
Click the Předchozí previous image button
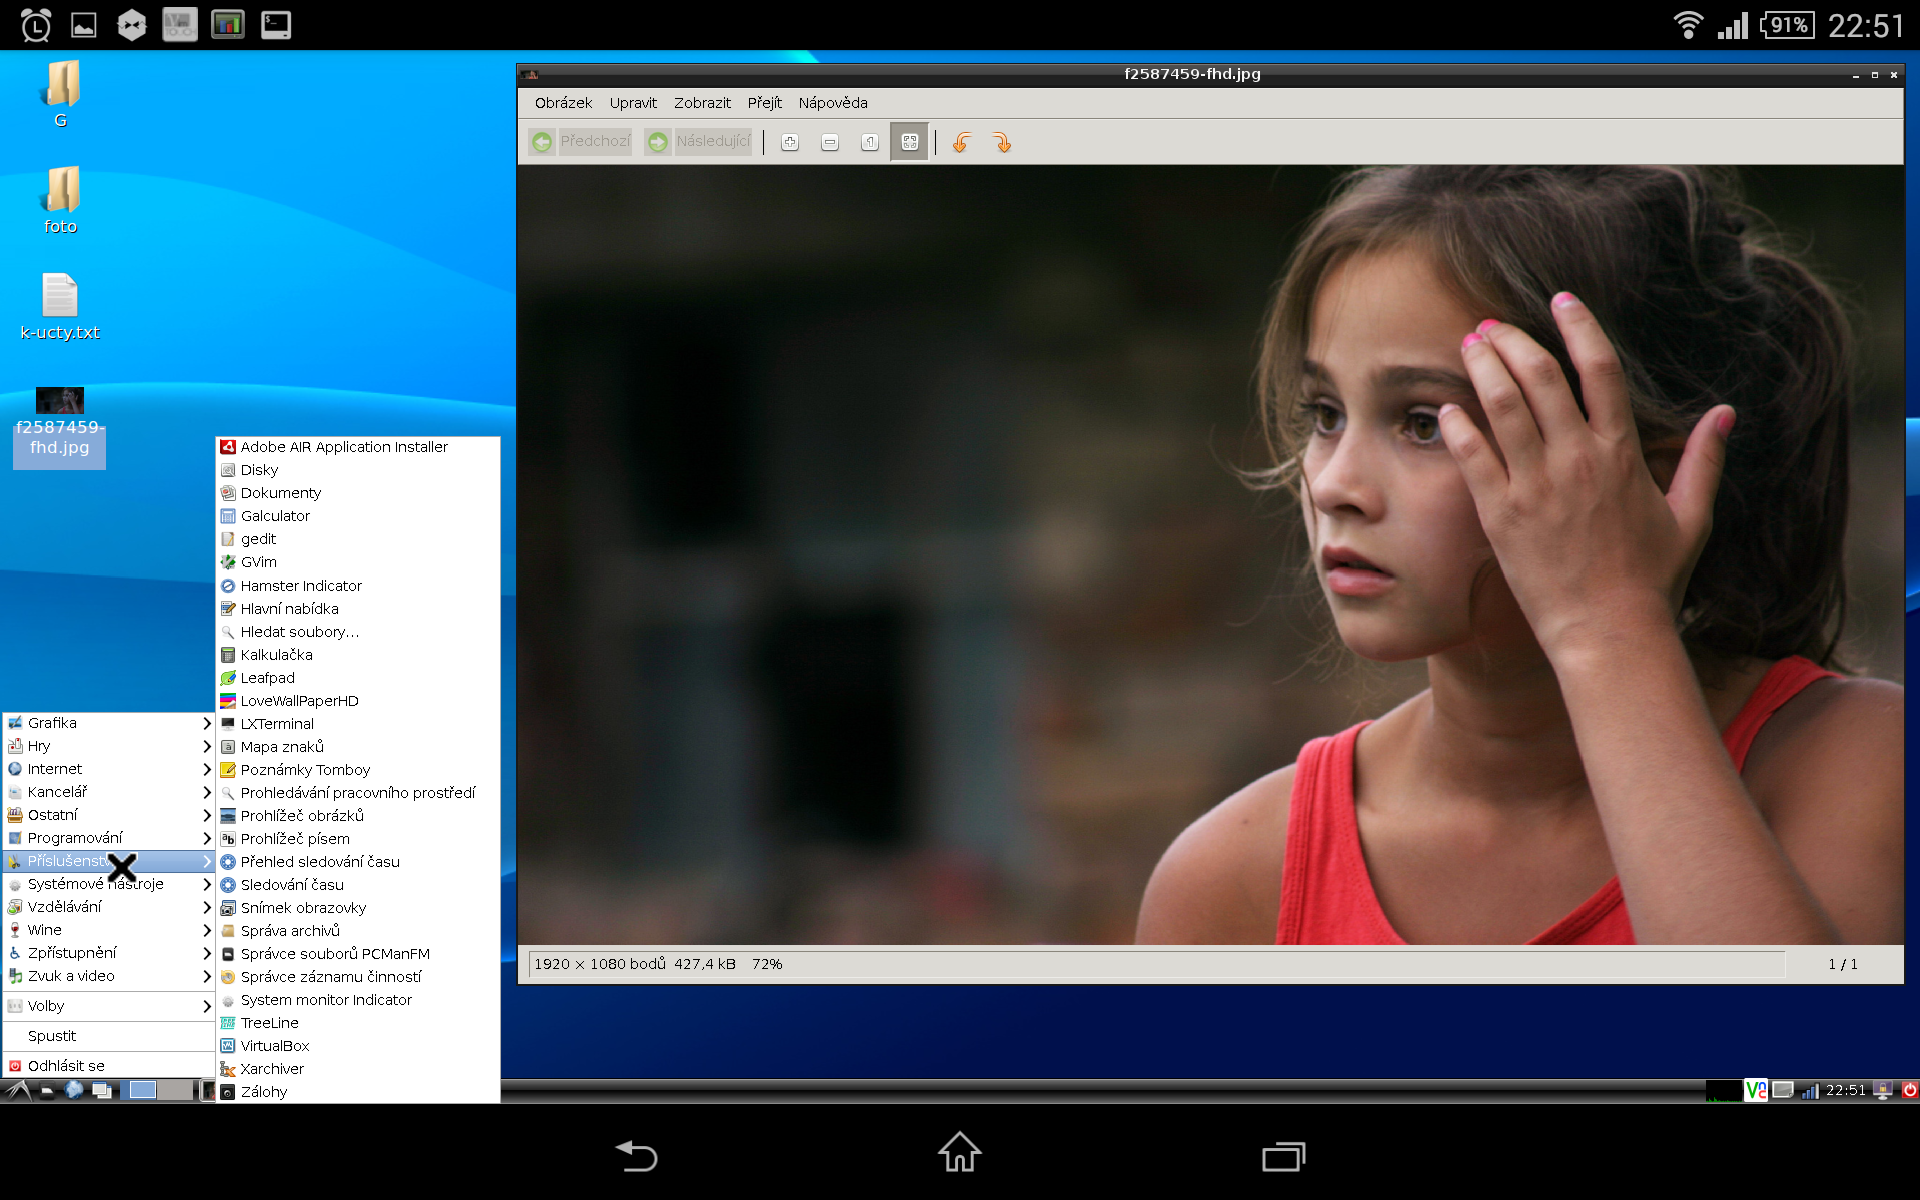click(x=581, y=142)
